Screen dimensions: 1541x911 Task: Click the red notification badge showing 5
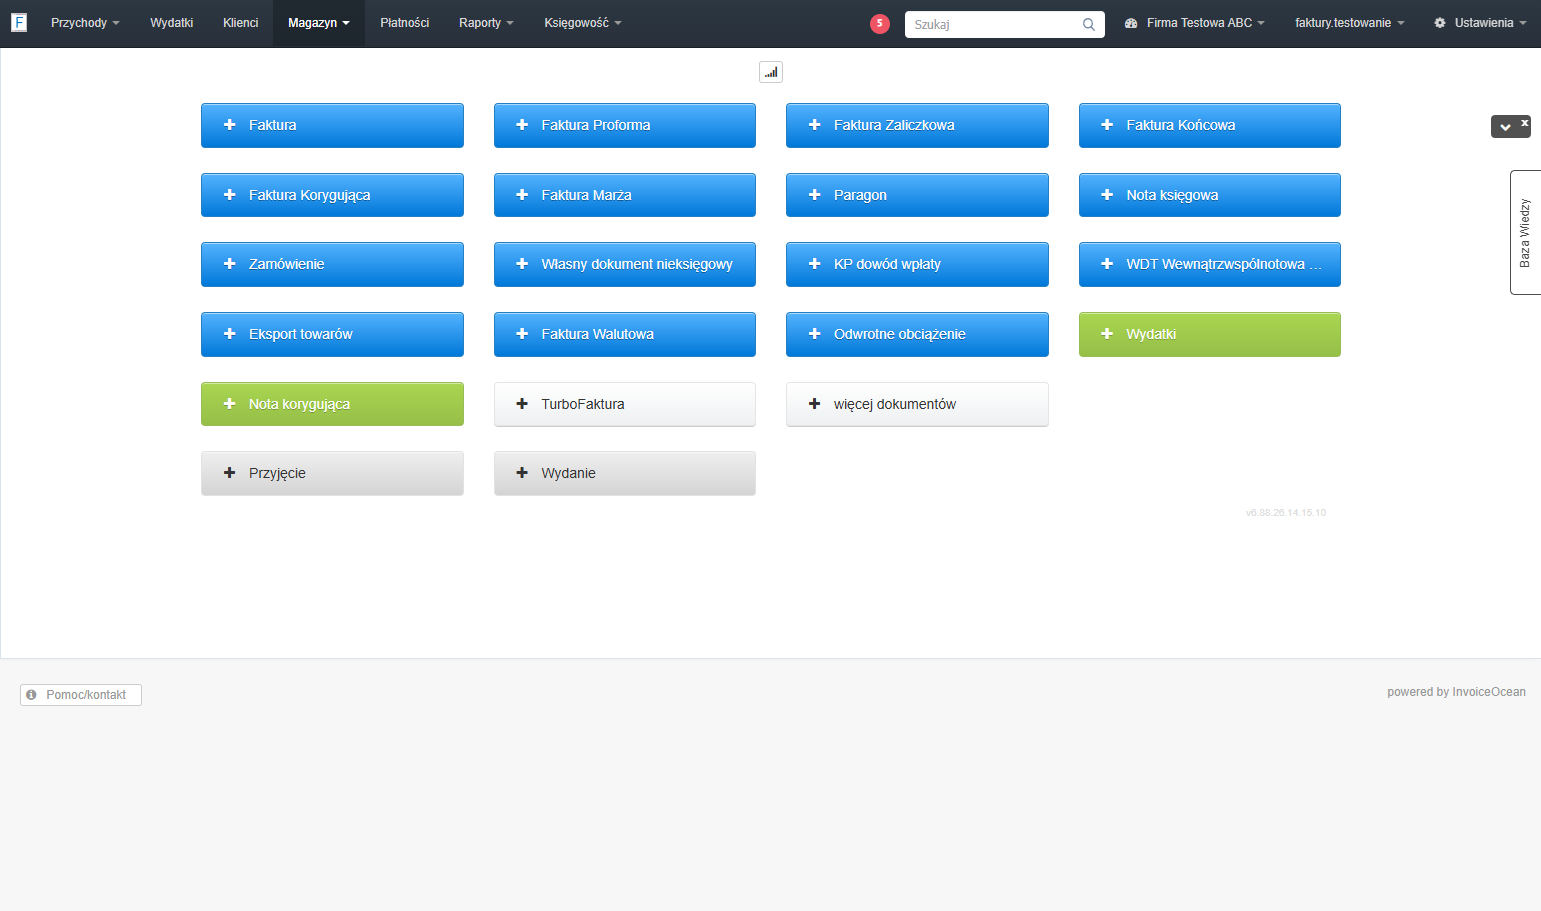coord(880,24)
